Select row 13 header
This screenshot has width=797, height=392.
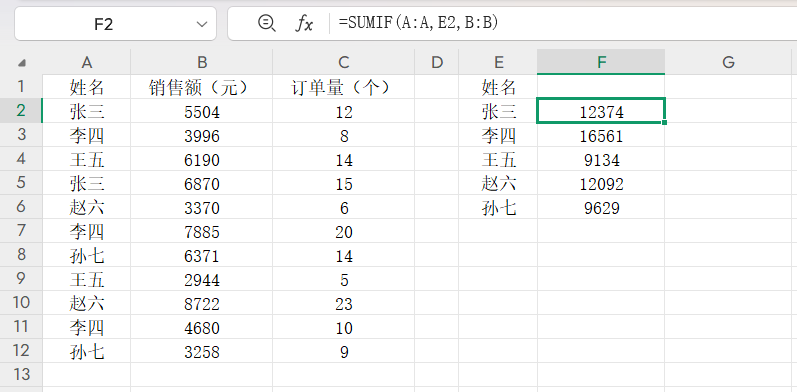coord(21,375)
